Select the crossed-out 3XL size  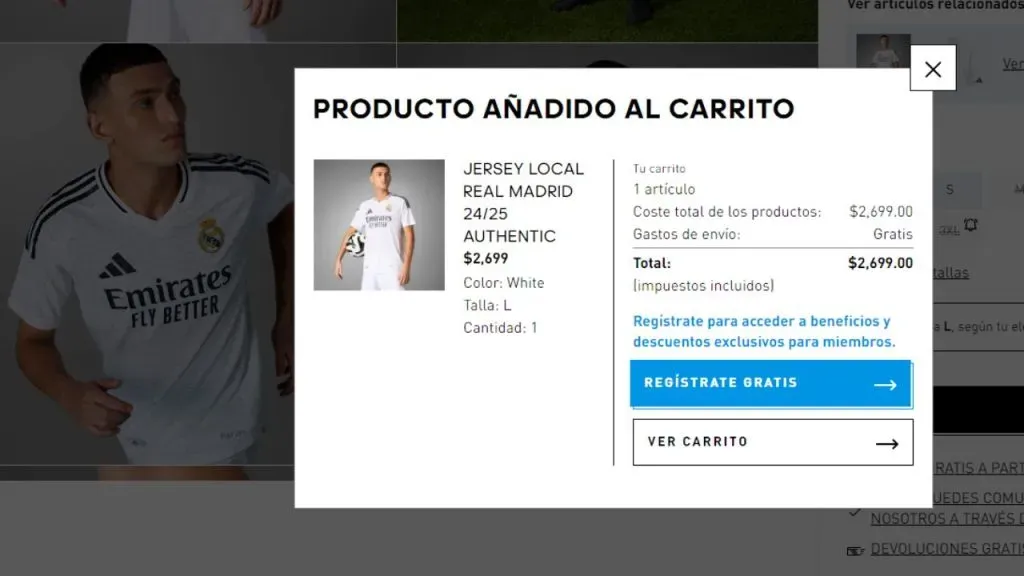coord(948,230)
